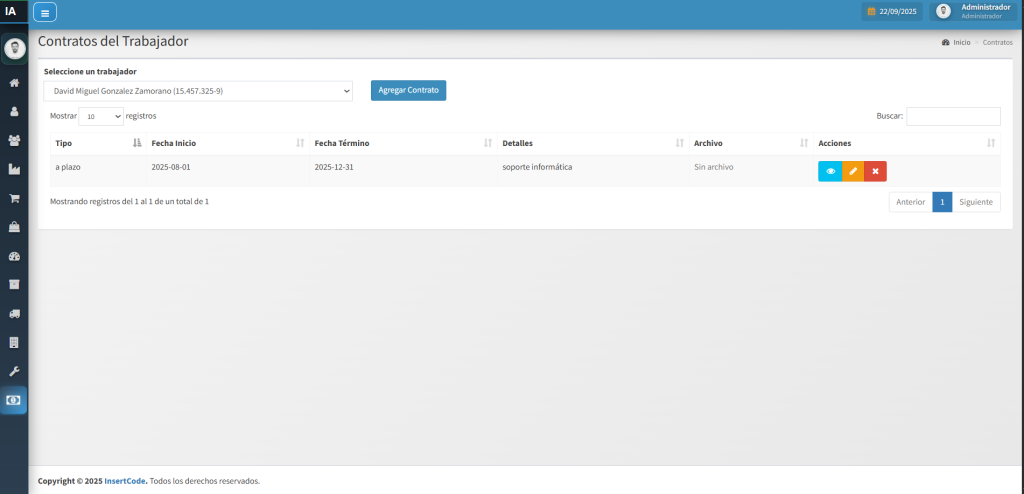Edit the contract with the orange pencil button
Image resolution: width=1024 pixels, height=494 pixels.
coord(853,171)
